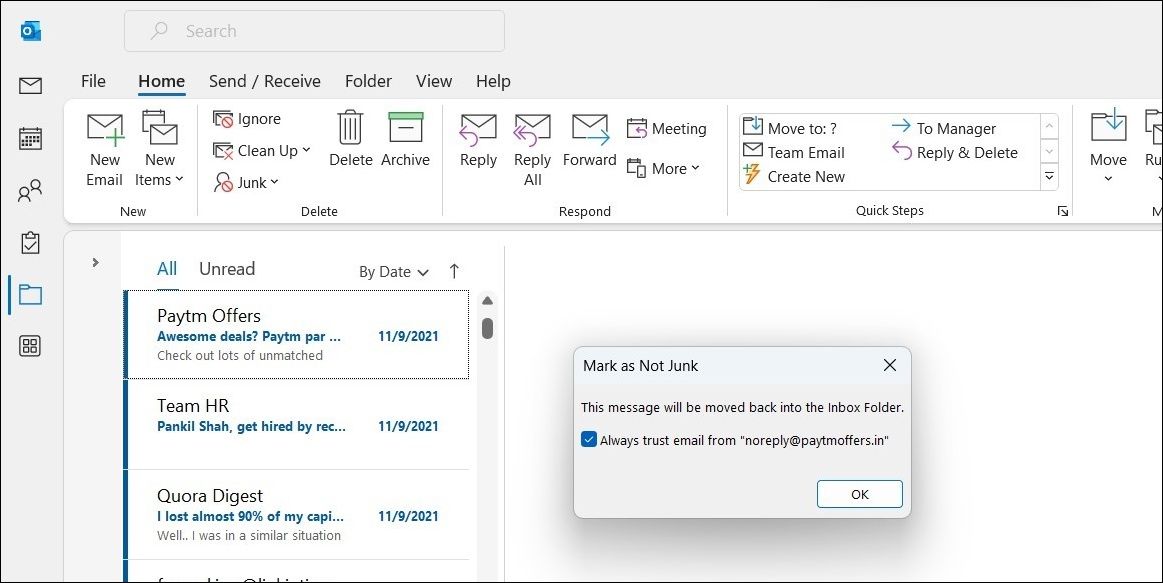Create a Meeting from this message
This screenshot has height=583, width=1163.
(x=668, y=128)
